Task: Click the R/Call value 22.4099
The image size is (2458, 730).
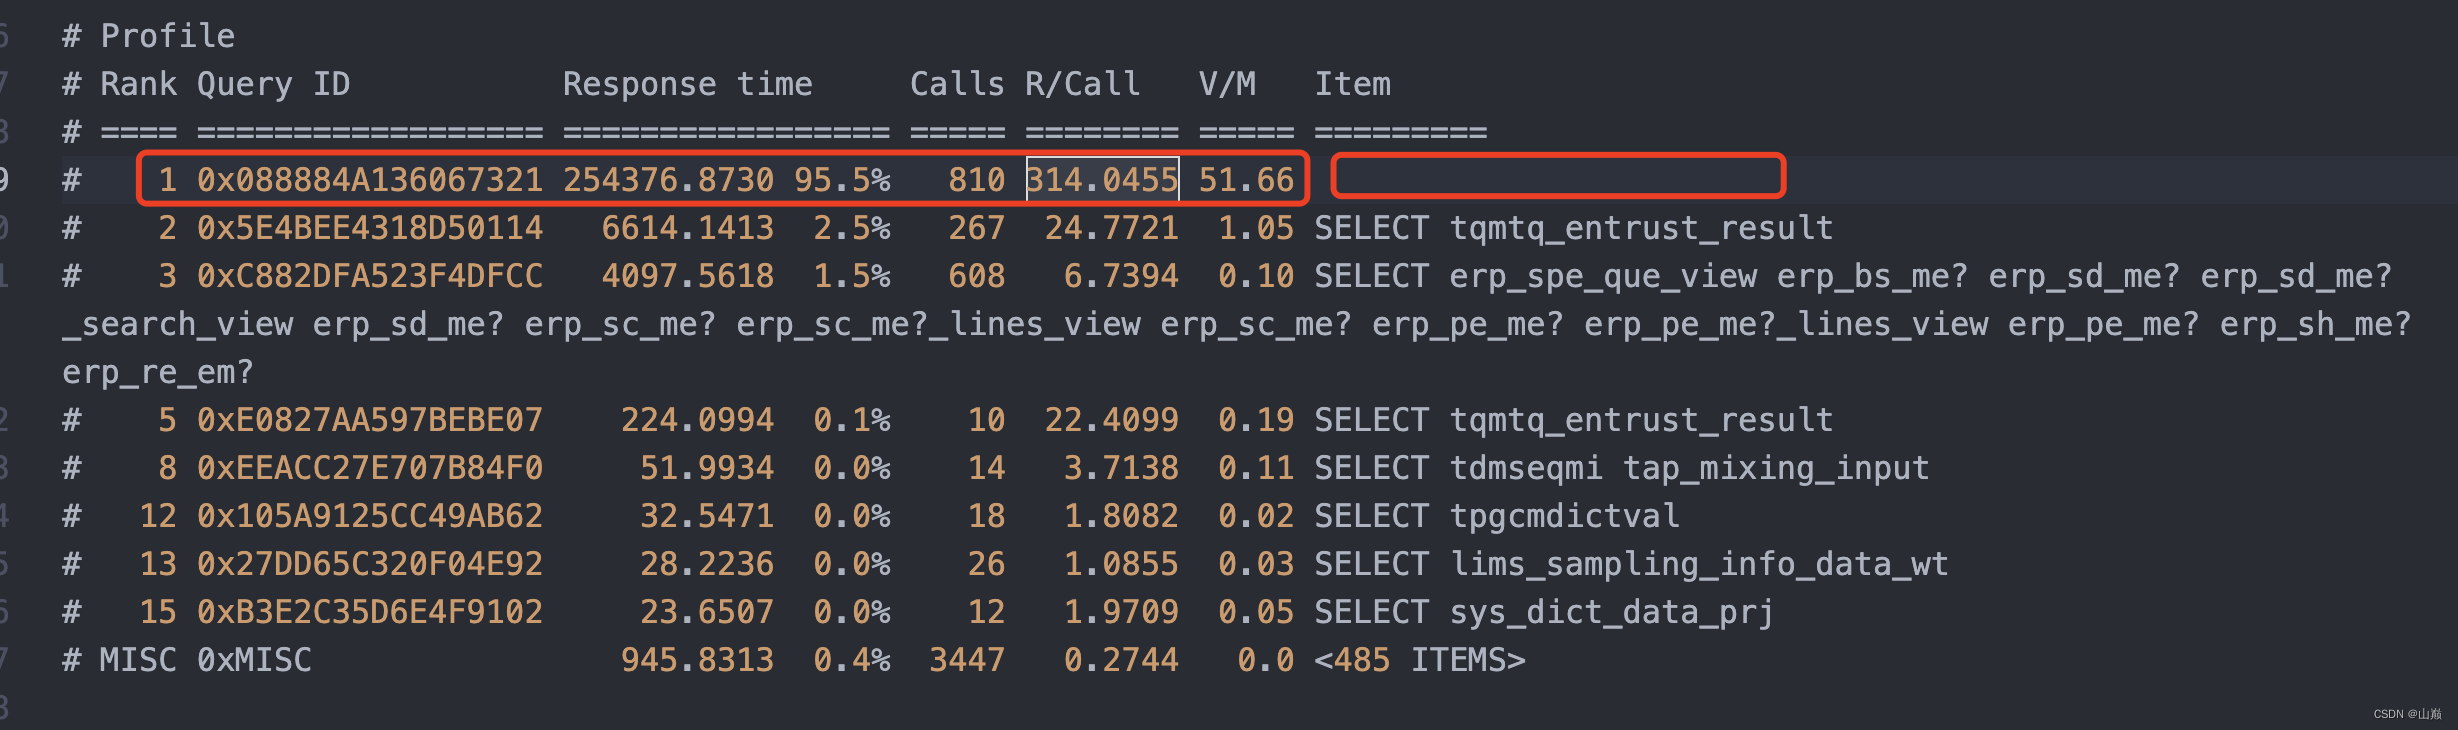Action: point(1112,420)
